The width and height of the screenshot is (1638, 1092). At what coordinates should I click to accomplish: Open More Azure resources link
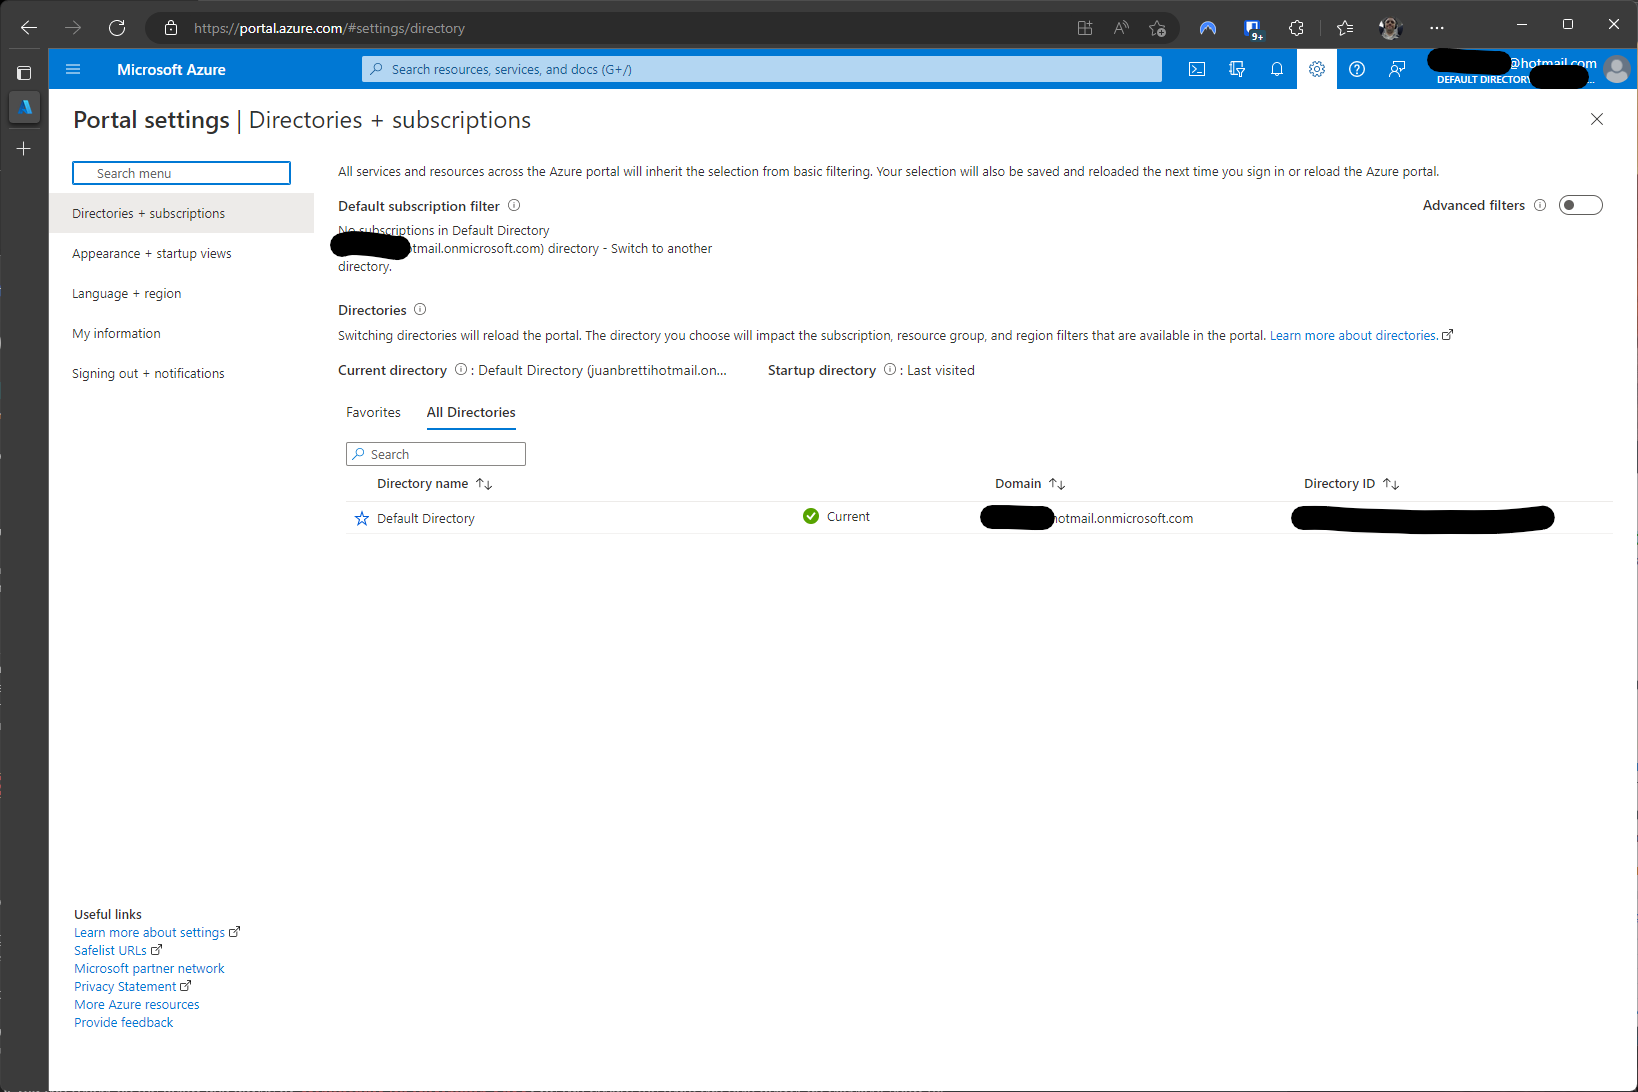coord(137,1004)
